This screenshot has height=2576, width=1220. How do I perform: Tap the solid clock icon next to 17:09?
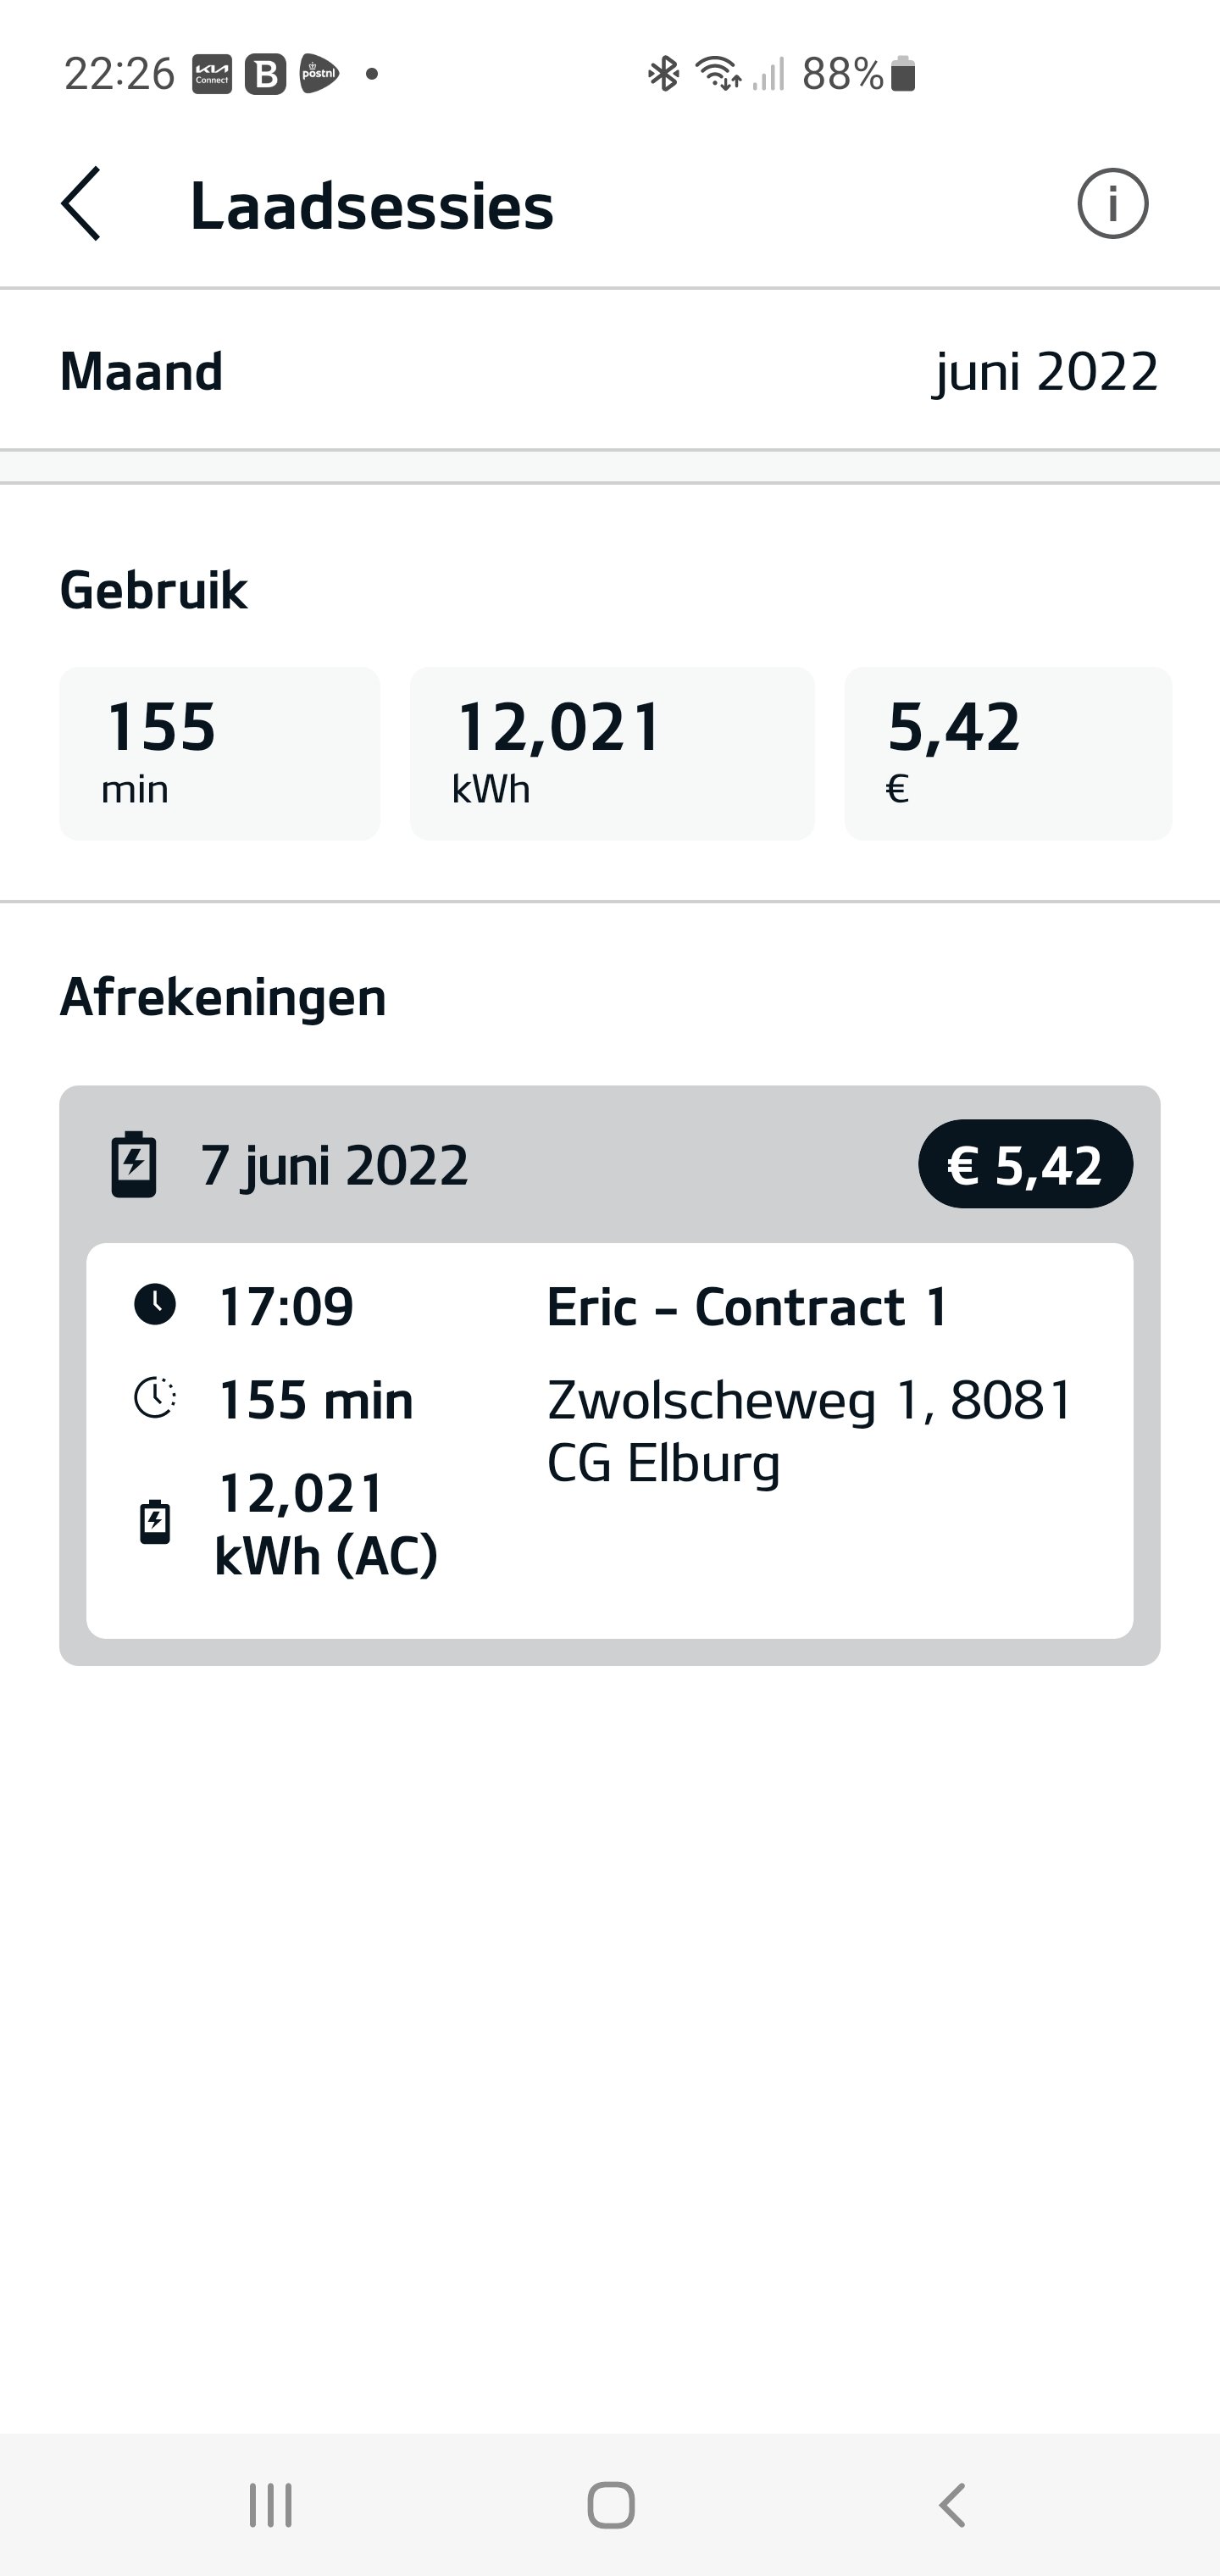click(155, 1305)
